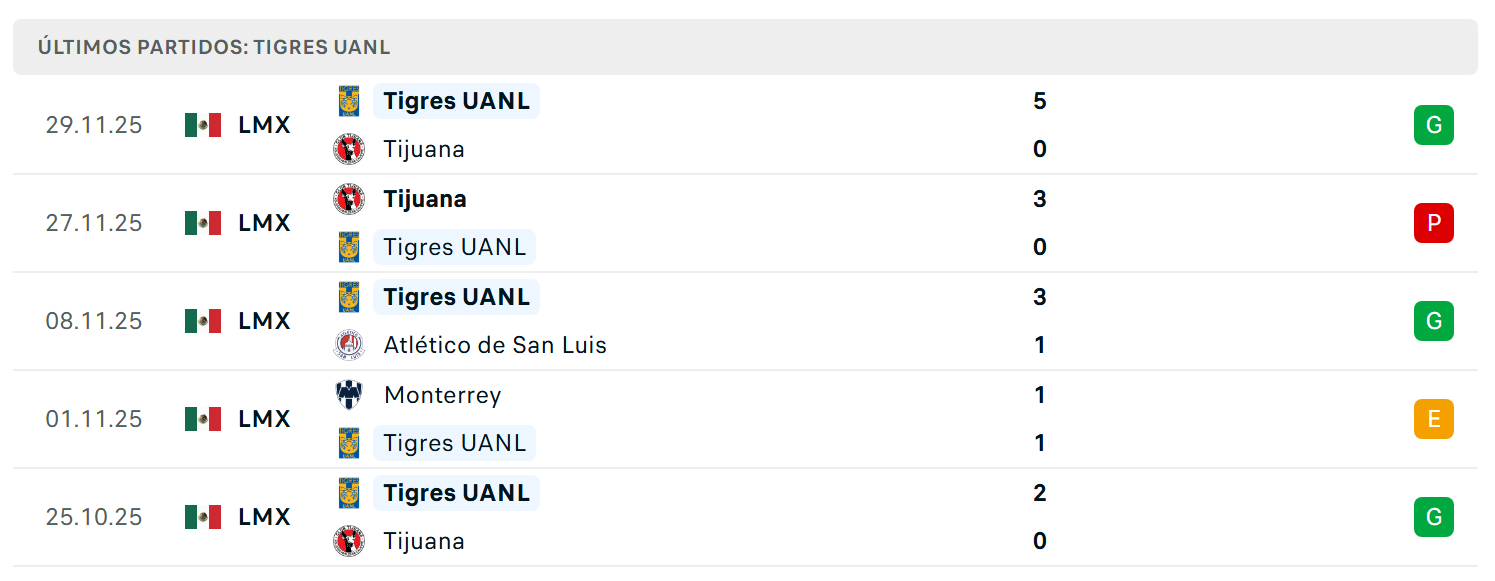Click Tijuana crest in 27.11.25 match

coord(348,199)
